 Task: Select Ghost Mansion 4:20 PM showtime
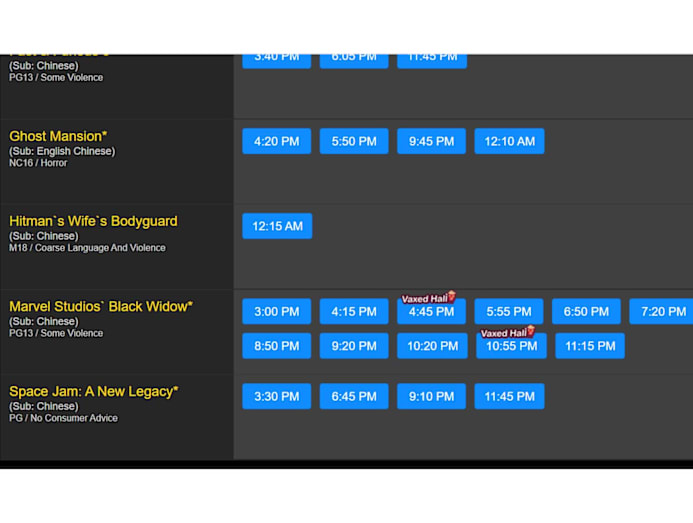click(276, 141)
